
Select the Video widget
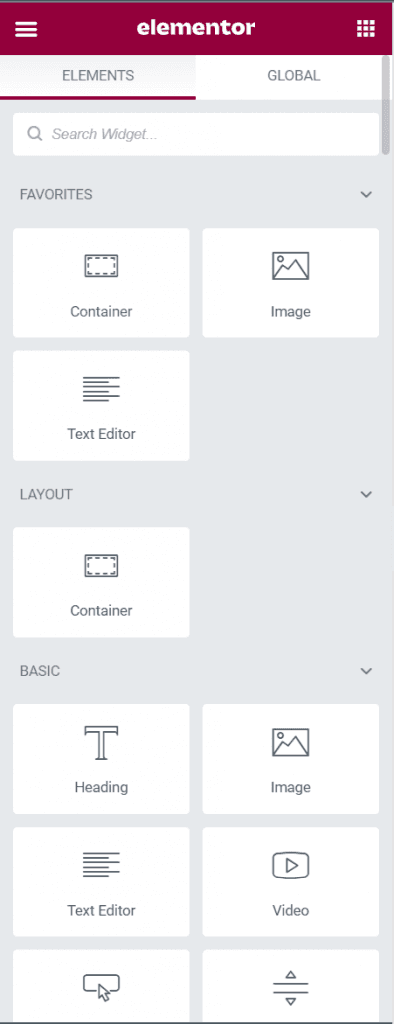(291, 882)
